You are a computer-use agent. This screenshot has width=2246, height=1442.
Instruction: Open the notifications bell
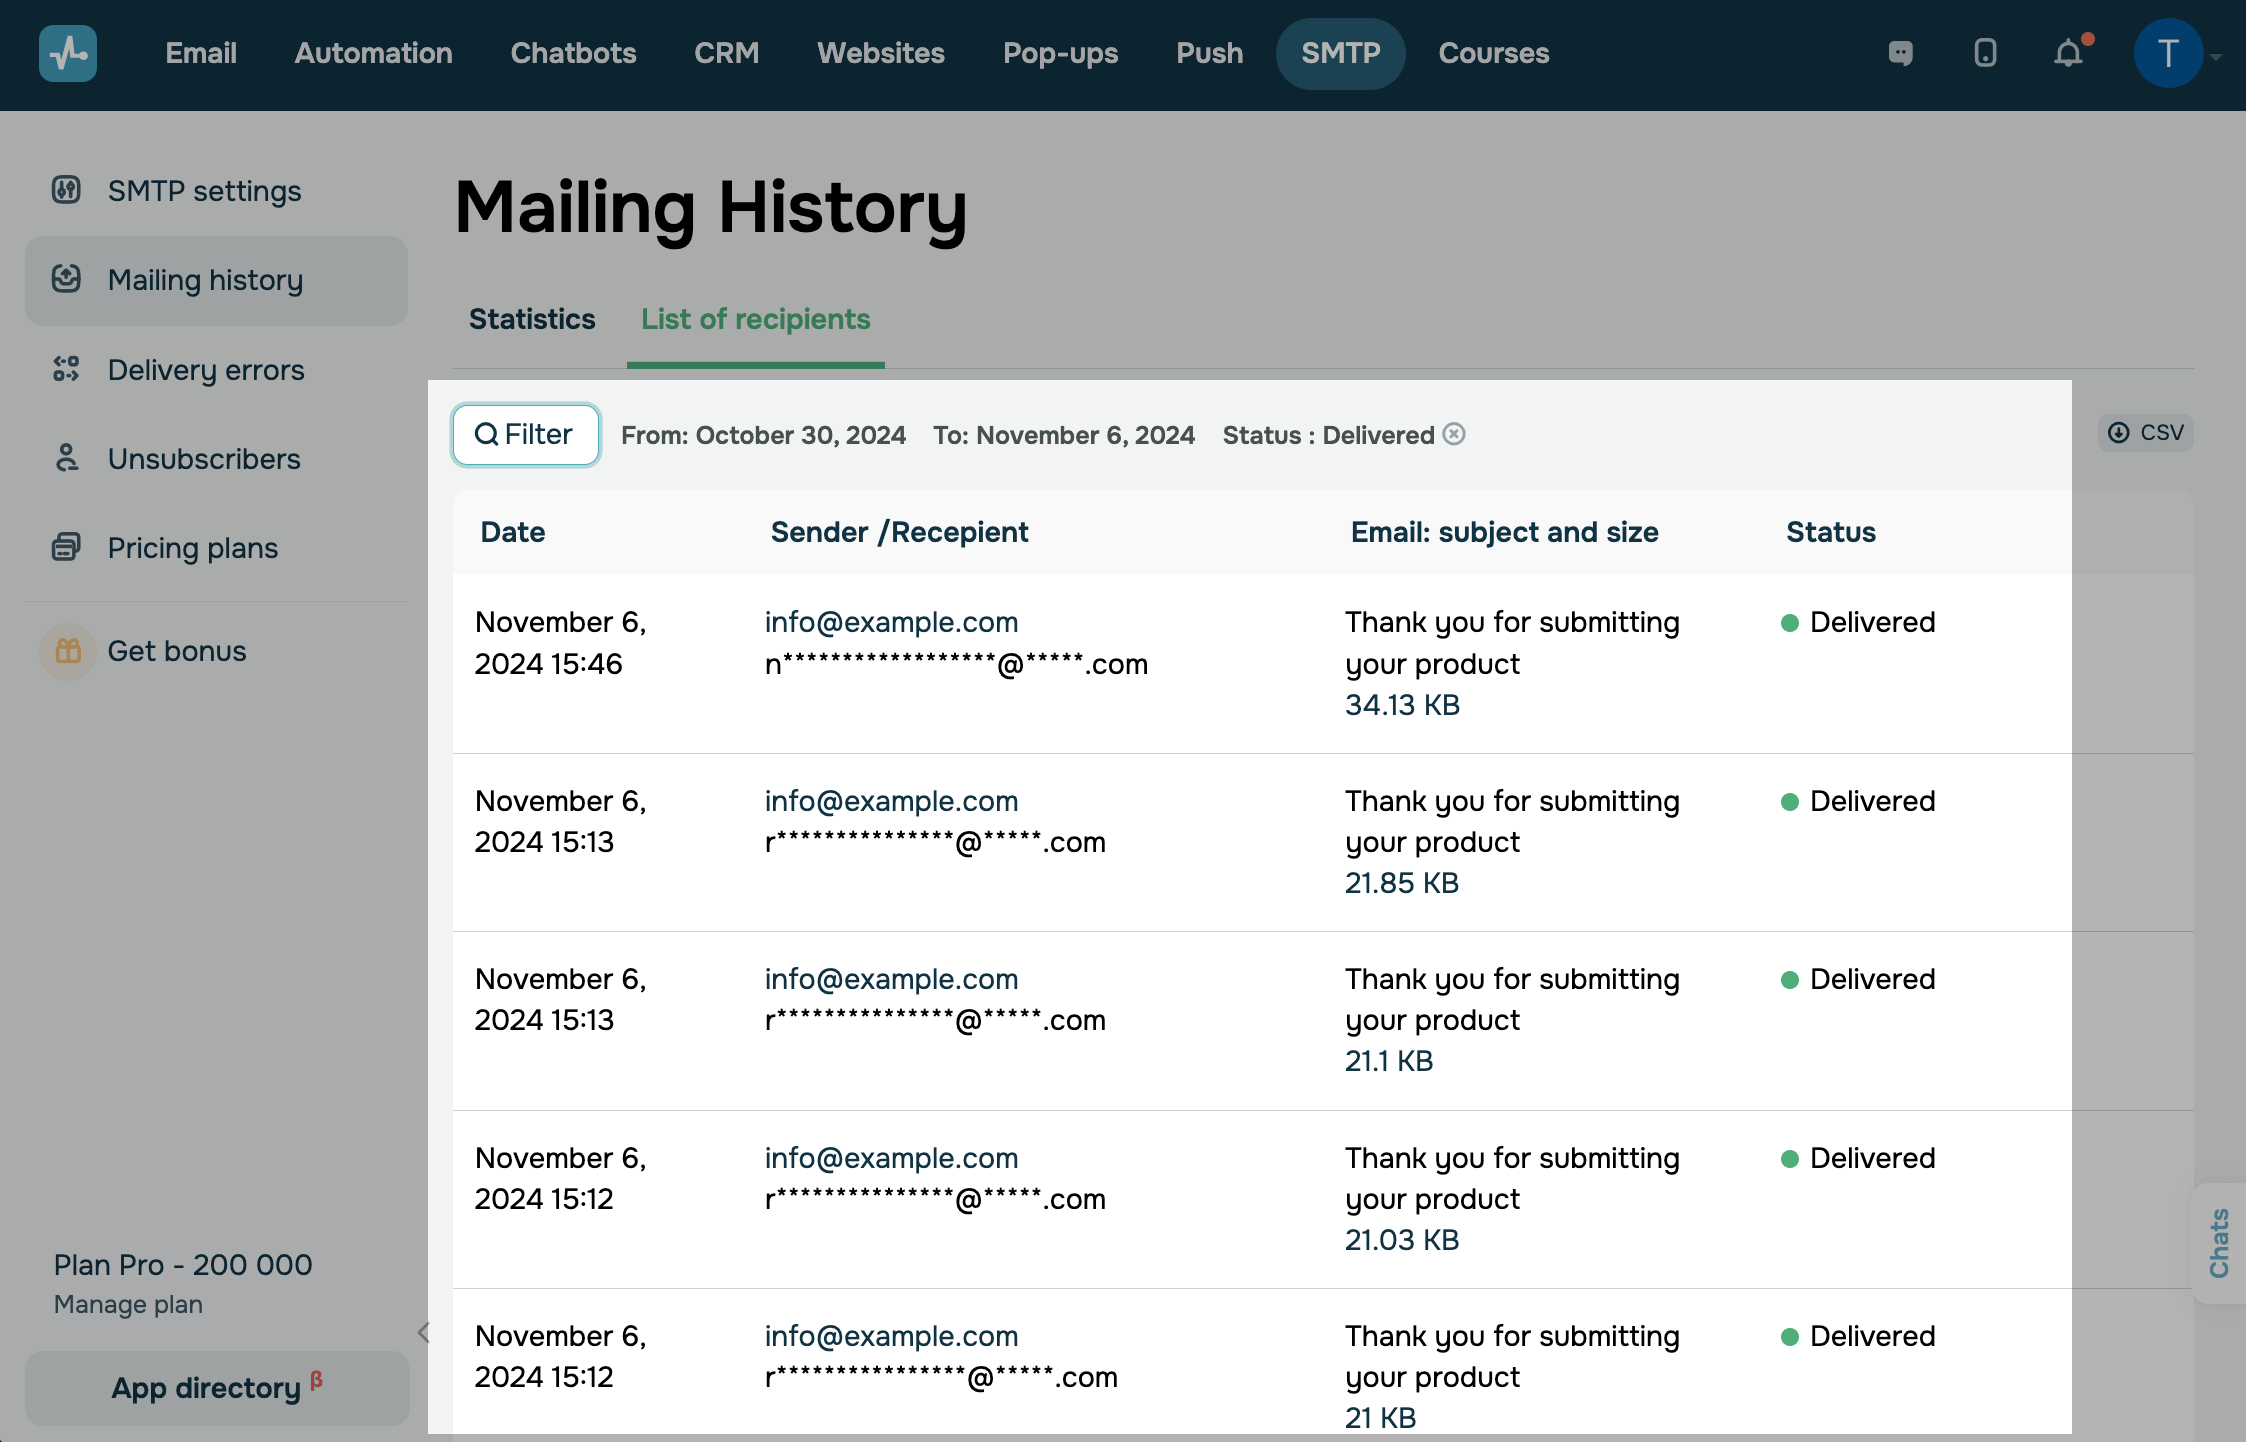[2068, 53]
